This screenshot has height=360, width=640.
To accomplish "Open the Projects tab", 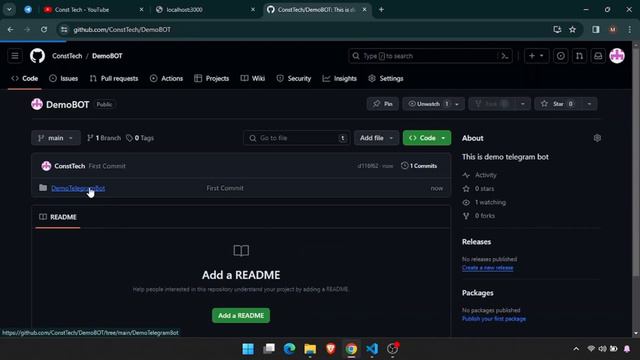I will click(x=211, y=78).
